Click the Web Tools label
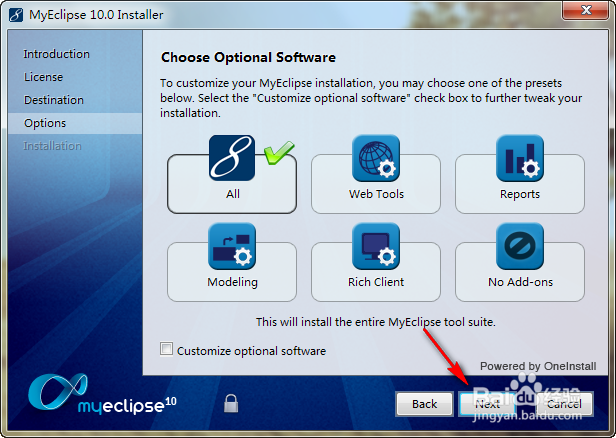The image size is (616, 438). (x=376, y=194)
